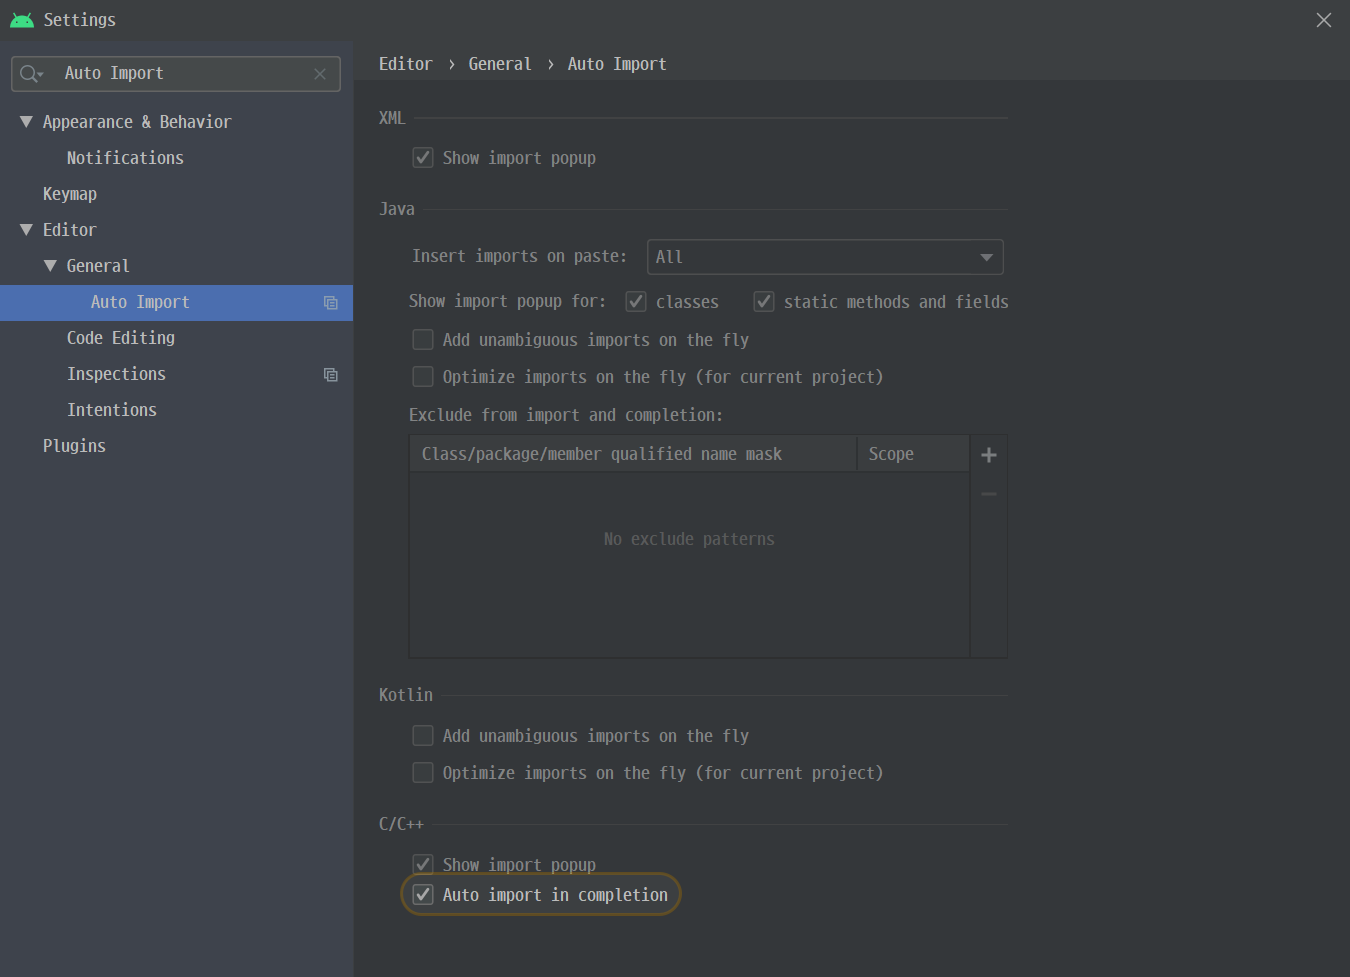Click General in the breadcrumb path
The image size is (1350, 977).
tap(500, 64)
